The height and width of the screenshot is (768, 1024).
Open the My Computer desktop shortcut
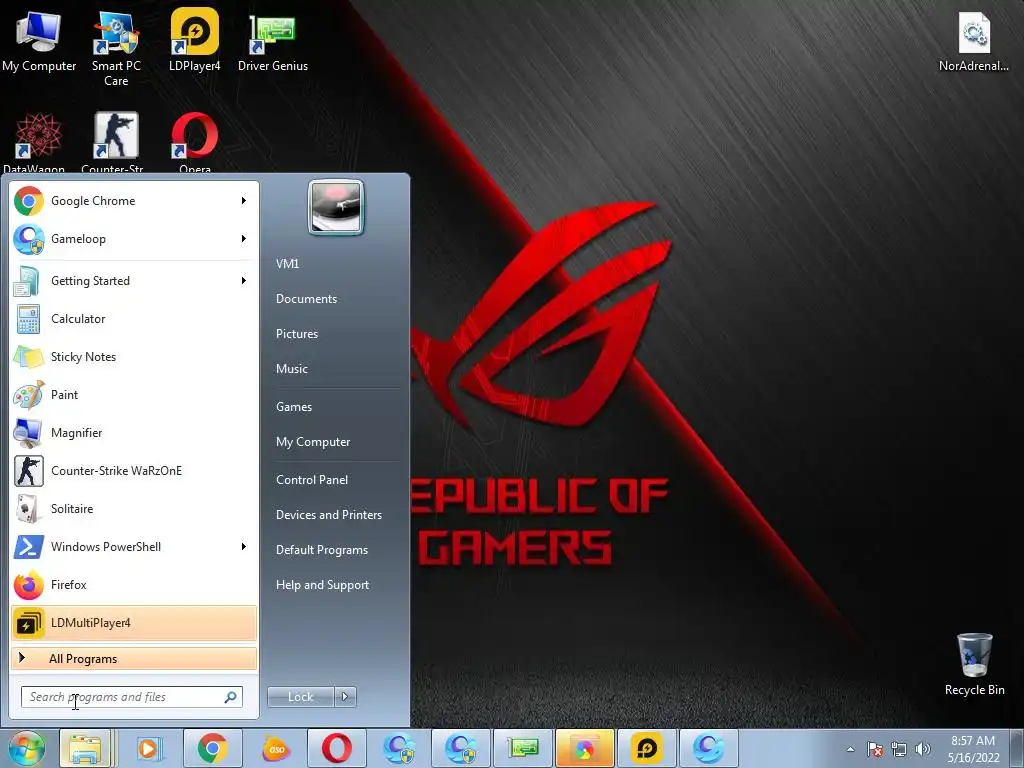click(x=39, y=40)
